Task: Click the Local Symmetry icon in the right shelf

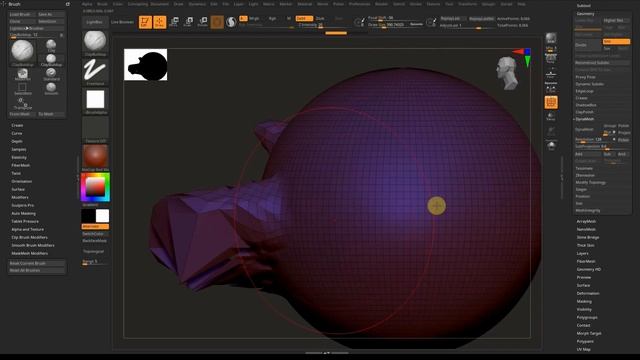Action: [x=551, y=88]
